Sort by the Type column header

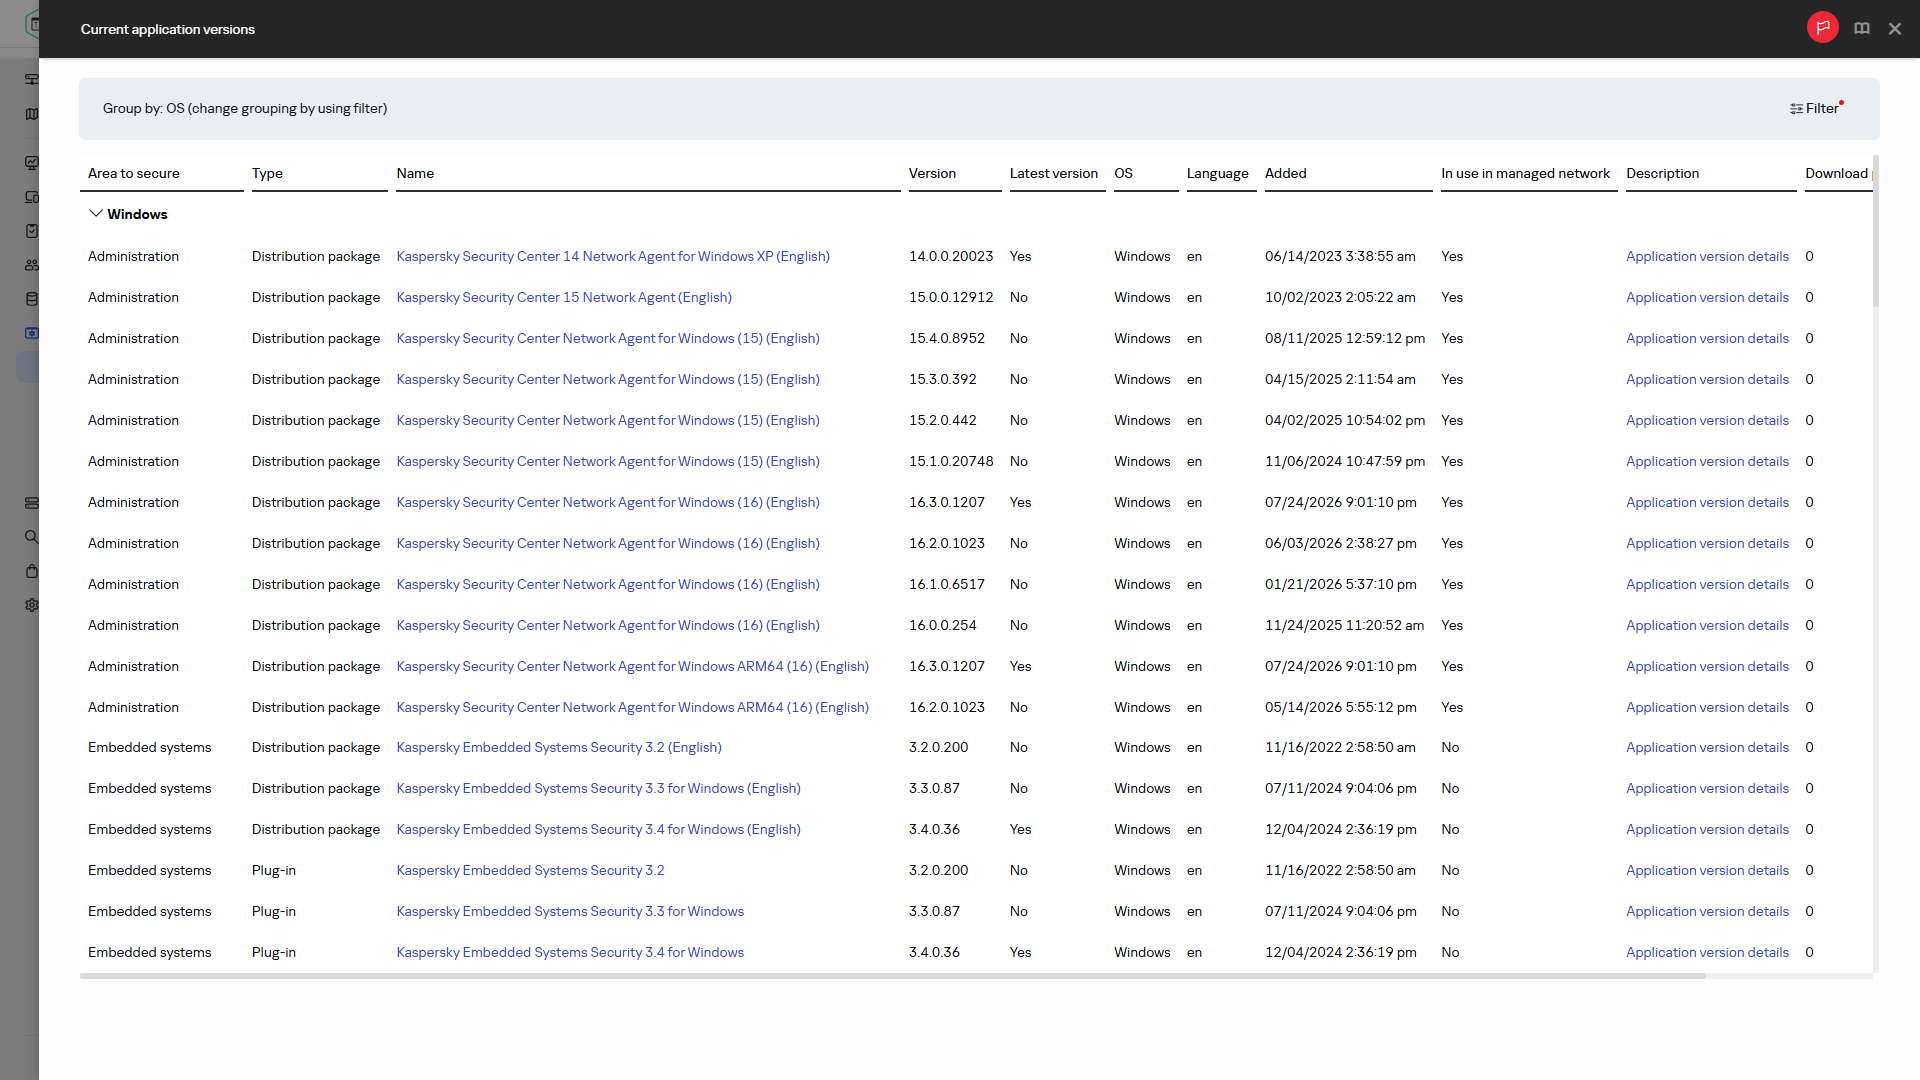coord(267,173)
